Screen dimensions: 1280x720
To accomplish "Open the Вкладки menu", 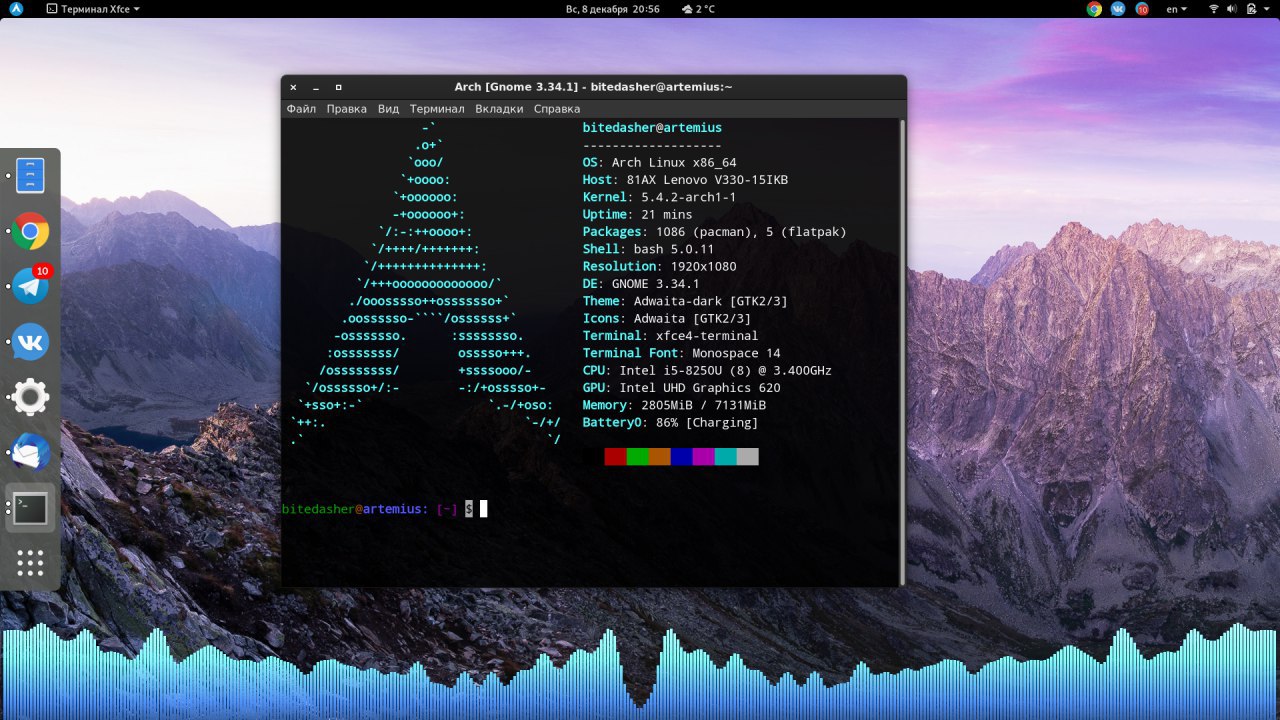I will pos(499,109).
